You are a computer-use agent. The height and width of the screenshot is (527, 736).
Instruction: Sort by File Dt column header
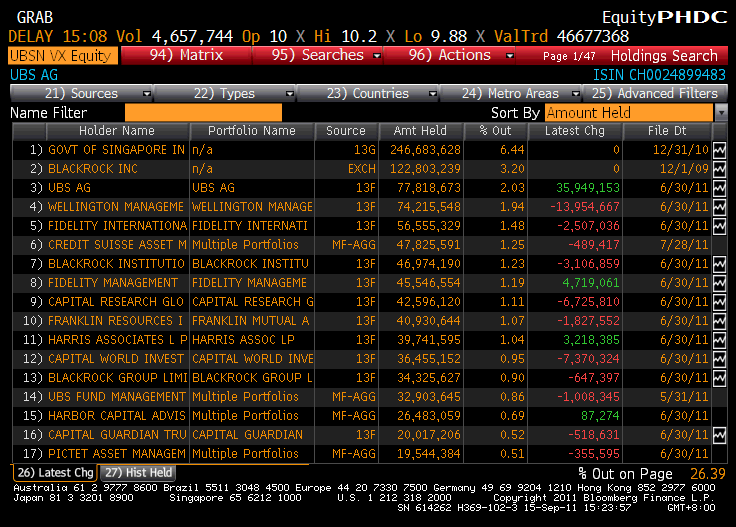pyautogui.click(x=667, y=131)
